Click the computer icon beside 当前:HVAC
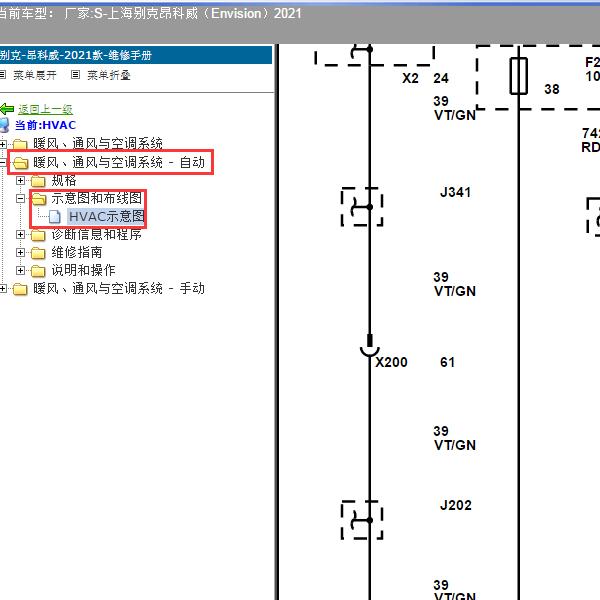This screenshot has height=600, width=600. pos(4,125)
